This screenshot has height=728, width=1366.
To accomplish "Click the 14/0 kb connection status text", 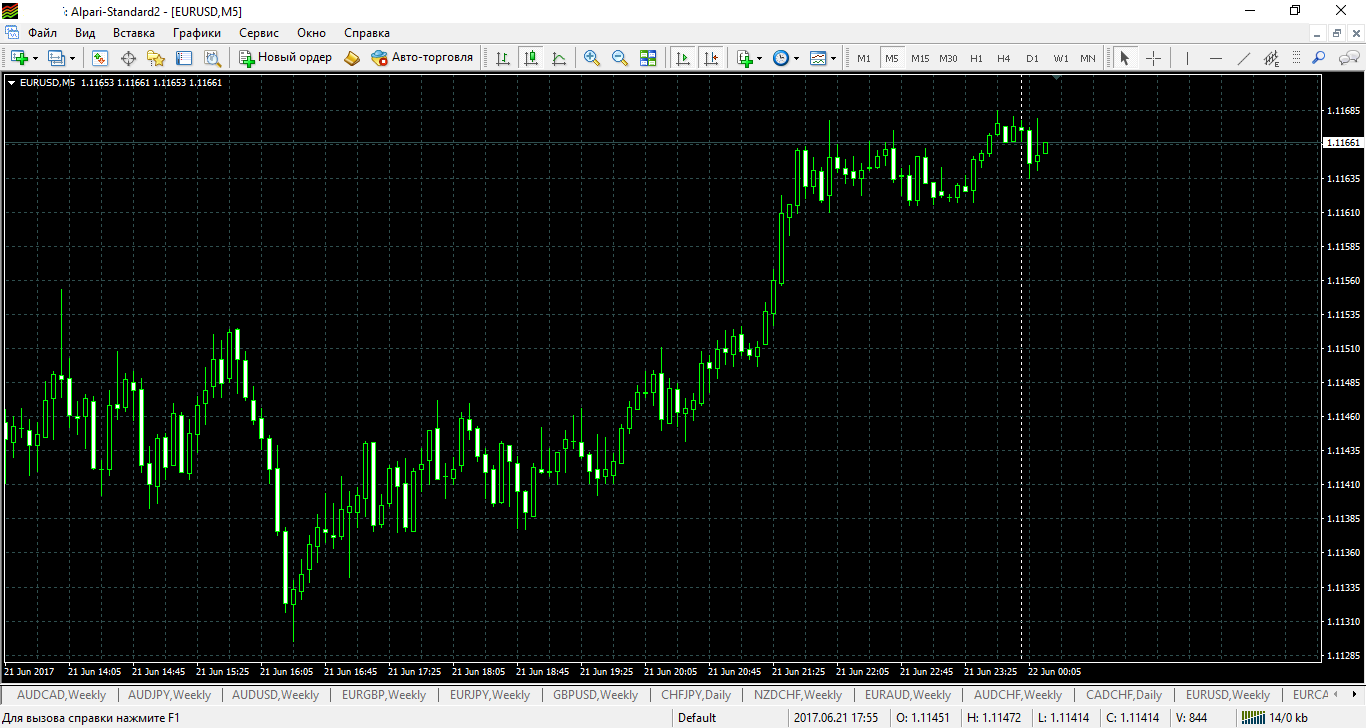I will point(1288,717).
